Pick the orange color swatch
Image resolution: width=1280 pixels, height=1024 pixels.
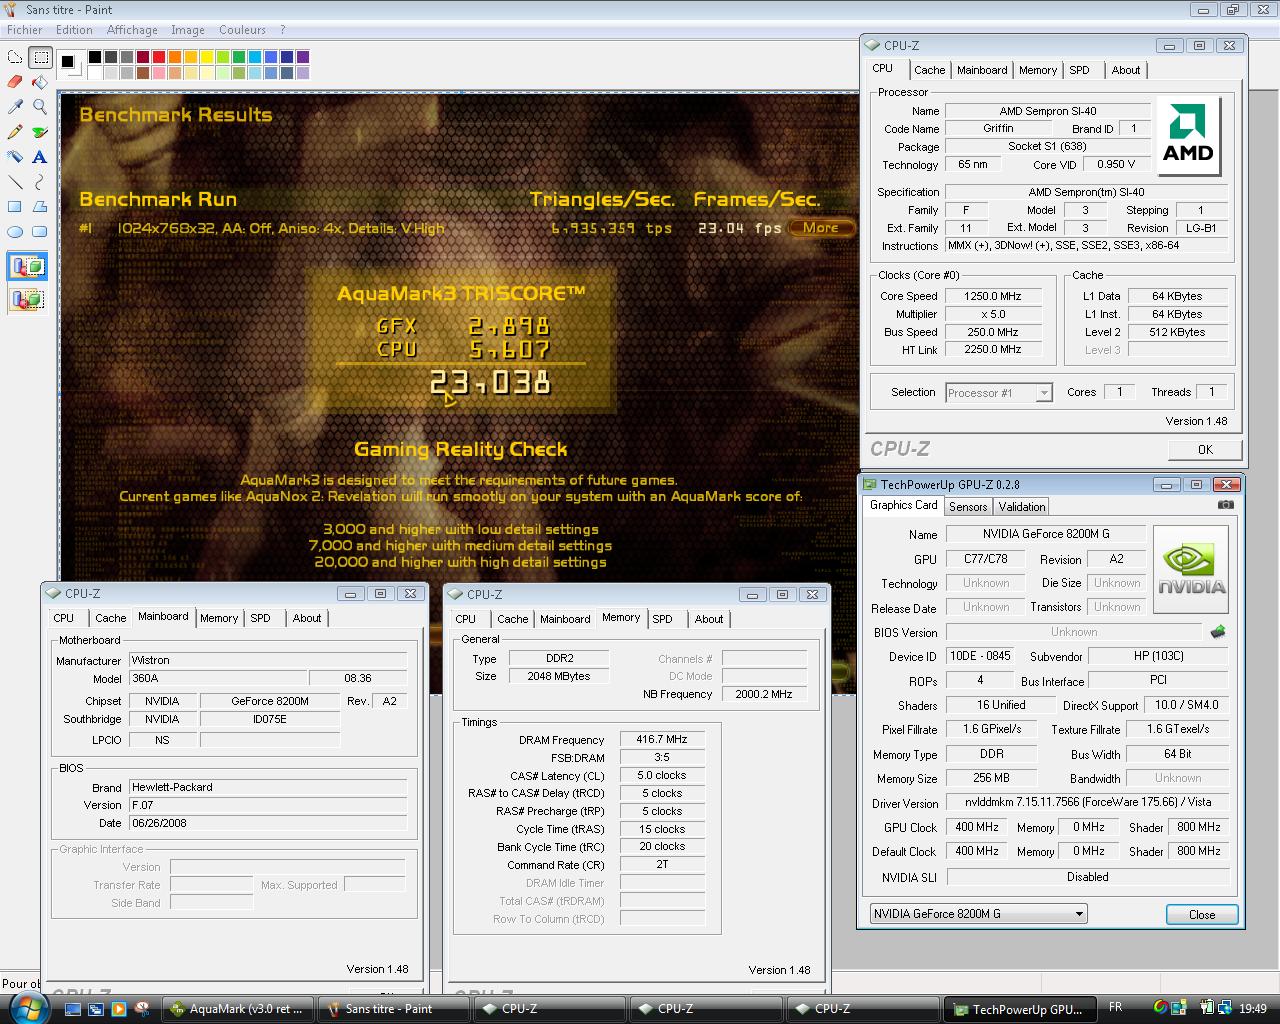pos(174,57)
